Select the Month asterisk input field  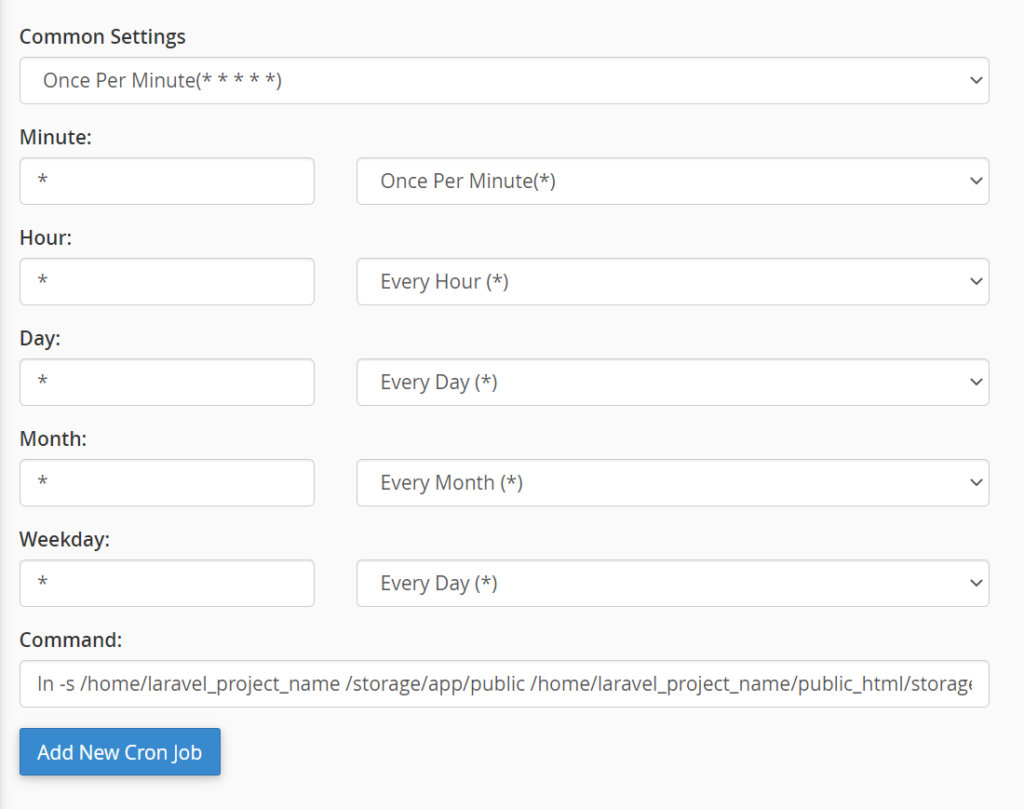[x=166, y=482]
